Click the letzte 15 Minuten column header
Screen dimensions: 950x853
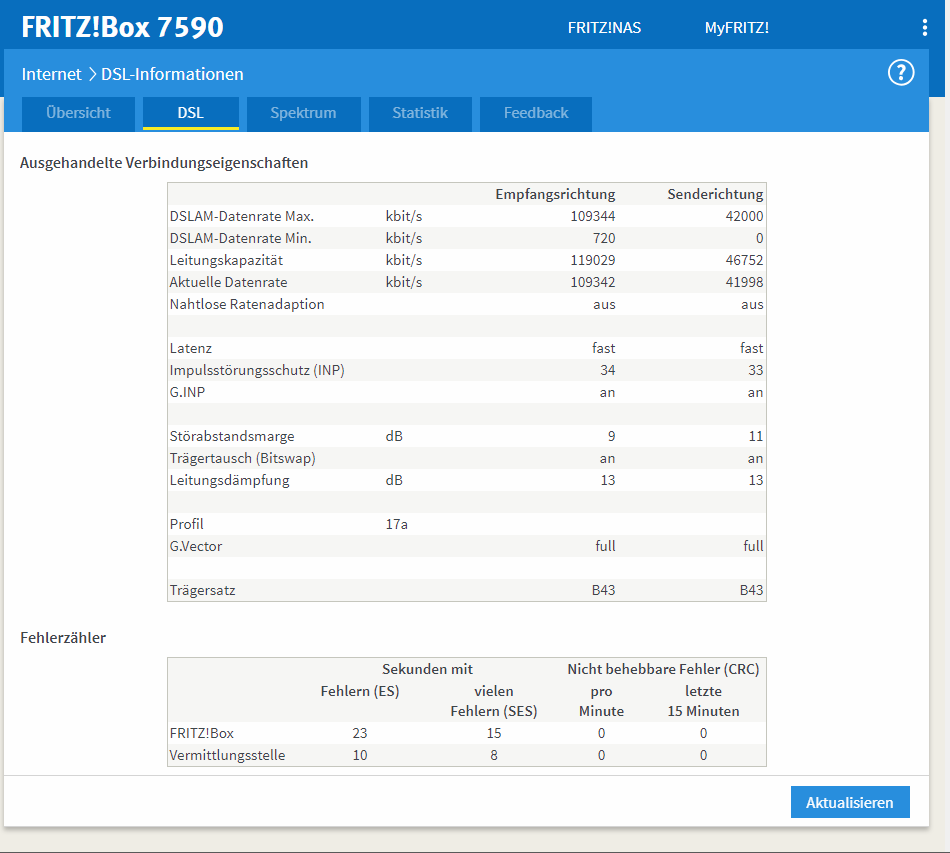(x=703, y=701)
